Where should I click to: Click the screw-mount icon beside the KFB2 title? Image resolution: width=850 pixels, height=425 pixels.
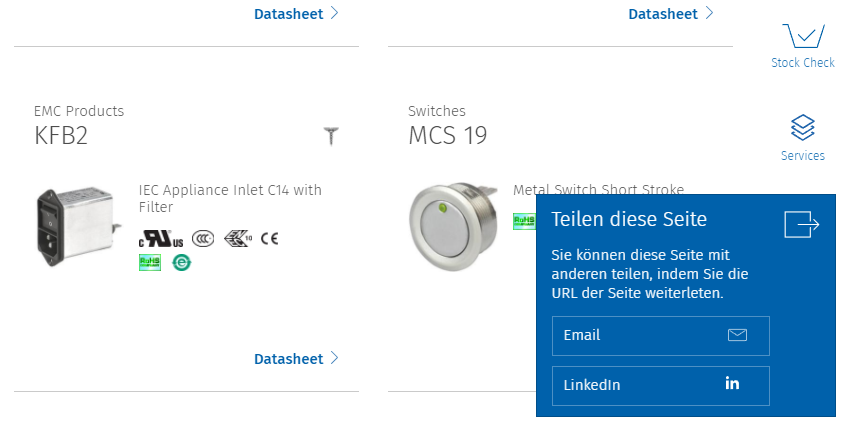331,136
